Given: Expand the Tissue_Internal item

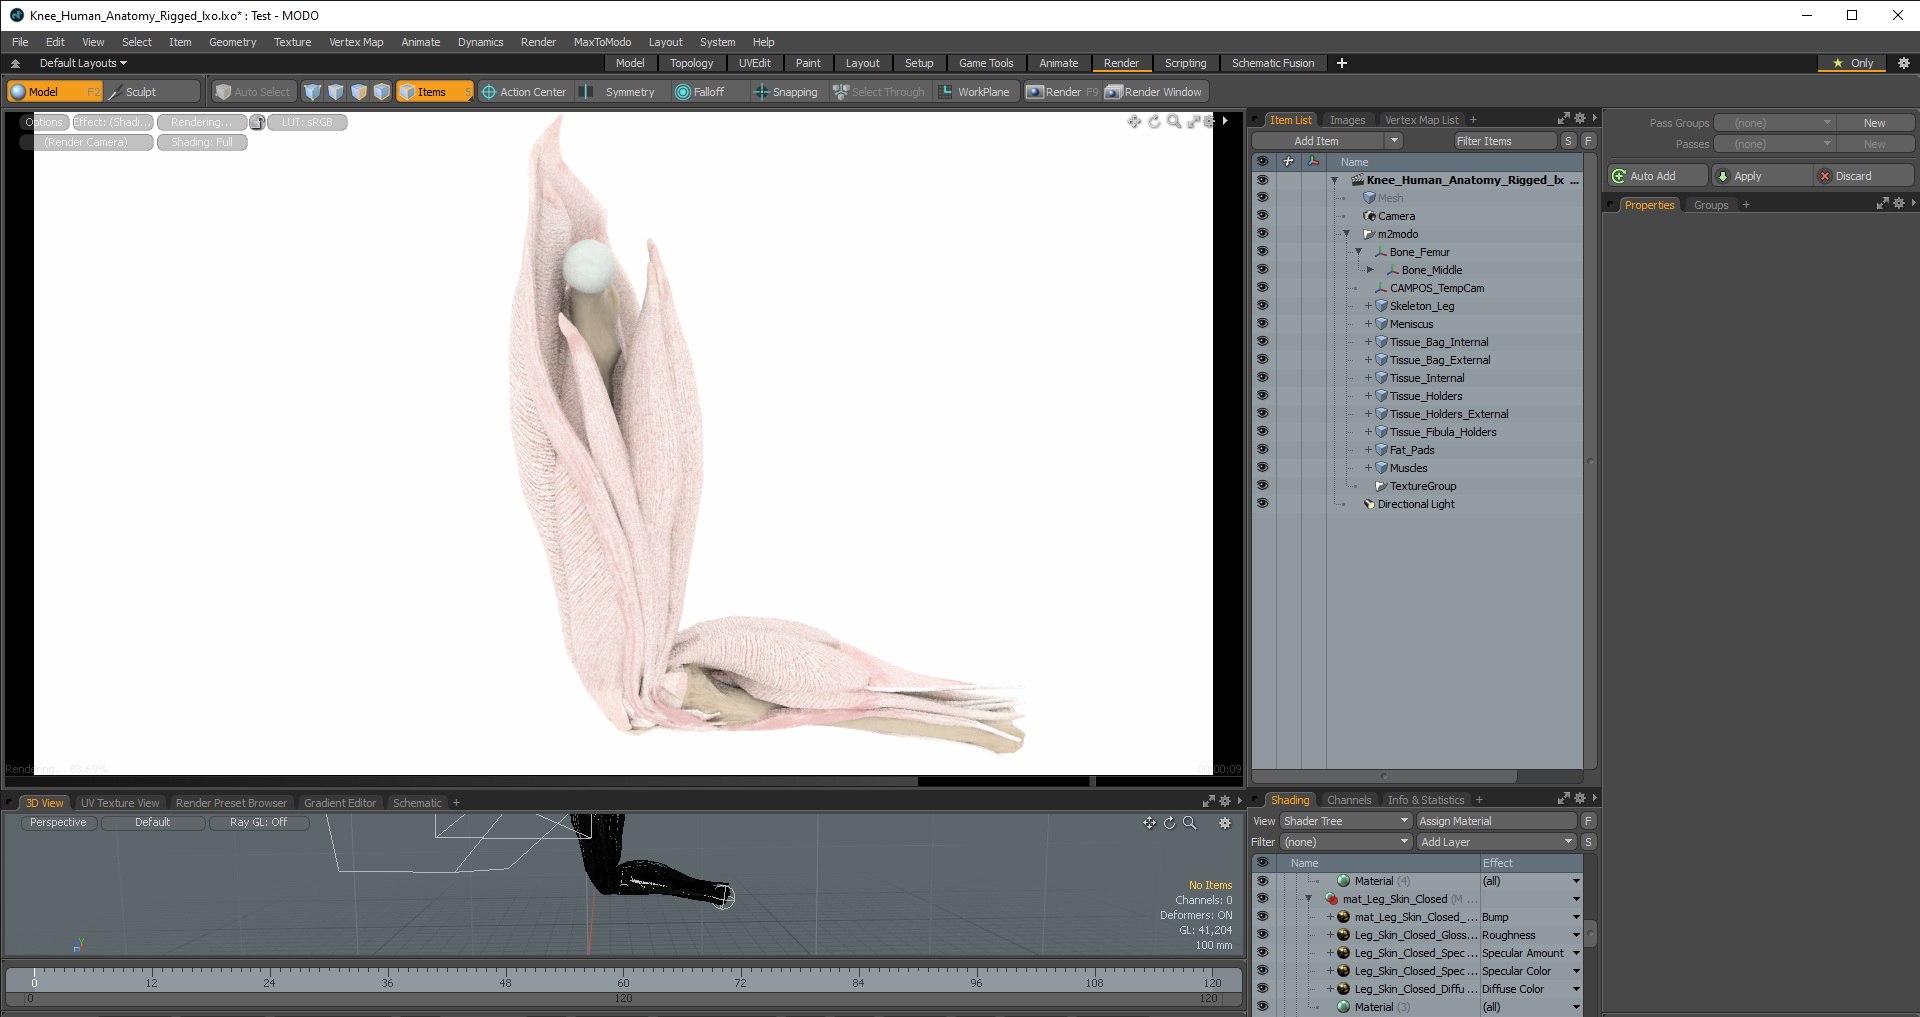Looking at the screenshot, I should click(1368, 378).
